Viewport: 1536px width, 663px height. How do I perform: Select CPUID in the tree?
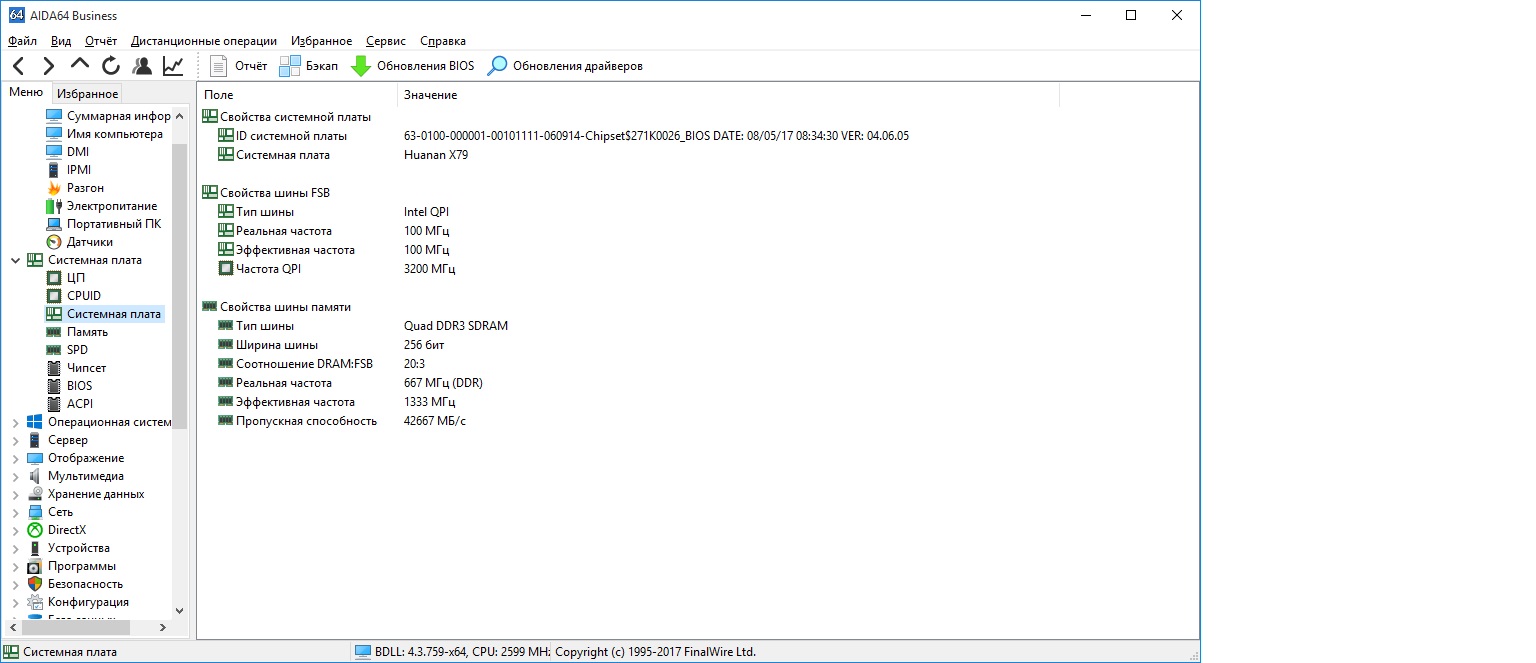pos(74,296)
